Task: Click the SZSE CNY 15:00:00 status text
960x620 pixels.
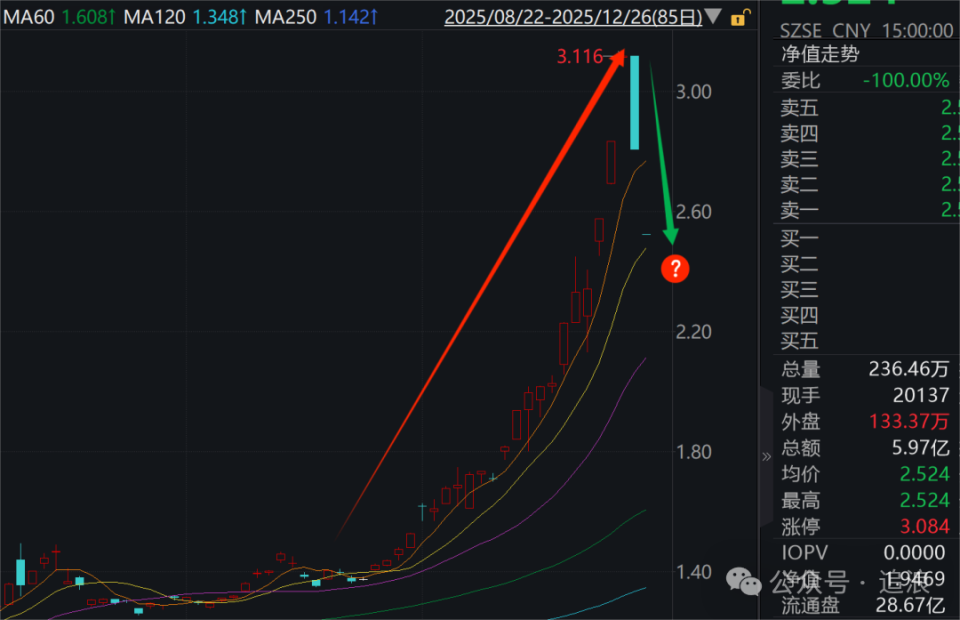Action: 866,30
